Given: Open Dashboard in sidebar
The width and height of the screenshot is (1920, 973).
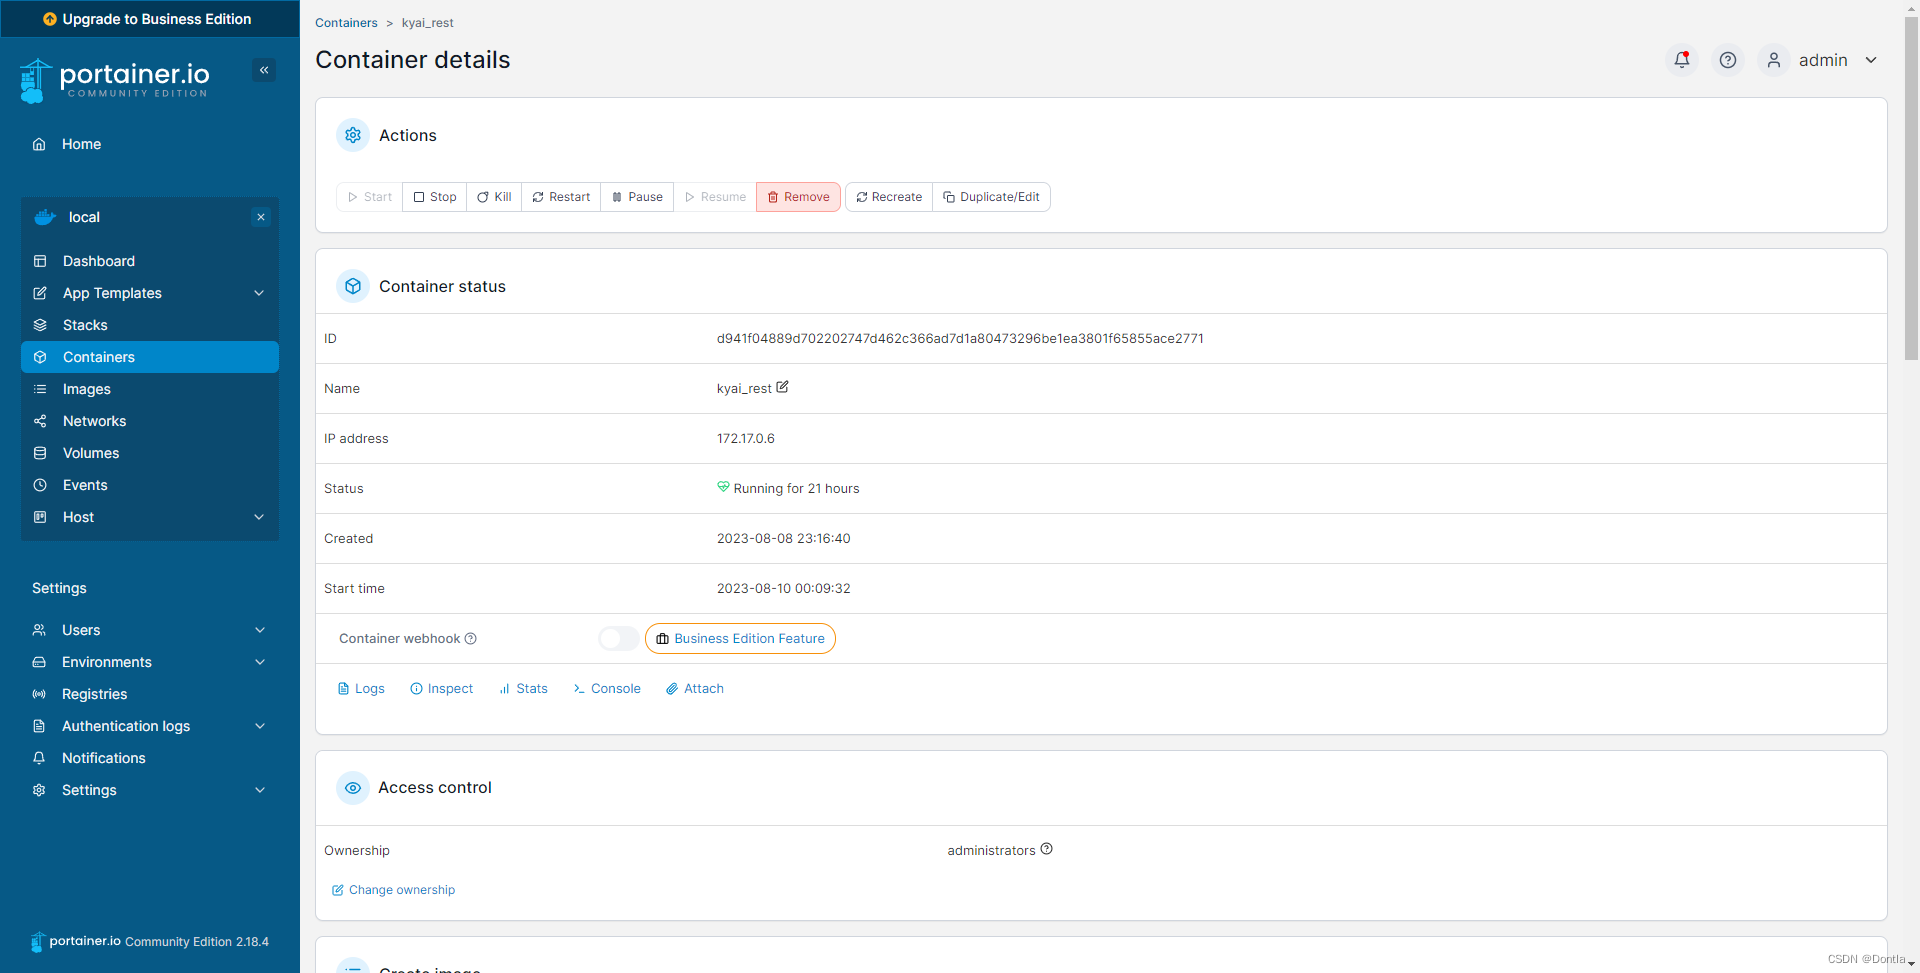Looking at the screenshot, I should (150, 261).
